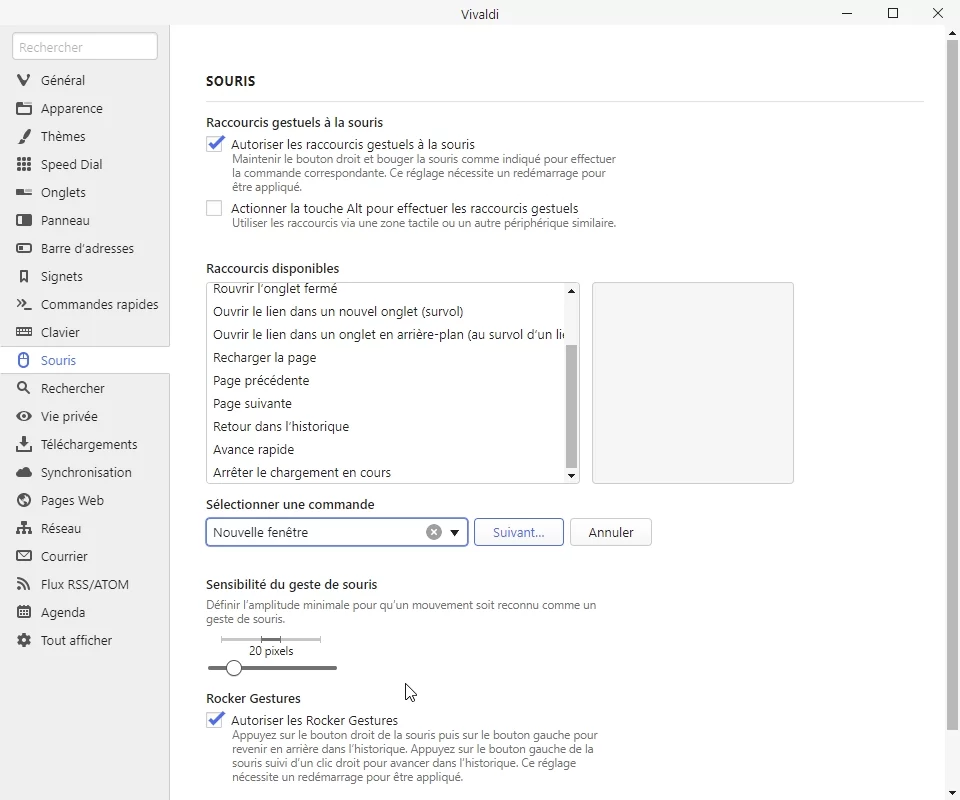Viewport: 960px width, 800px height.
Task: Click the Panneau panel icon
Action: click(x=23, y=220)
